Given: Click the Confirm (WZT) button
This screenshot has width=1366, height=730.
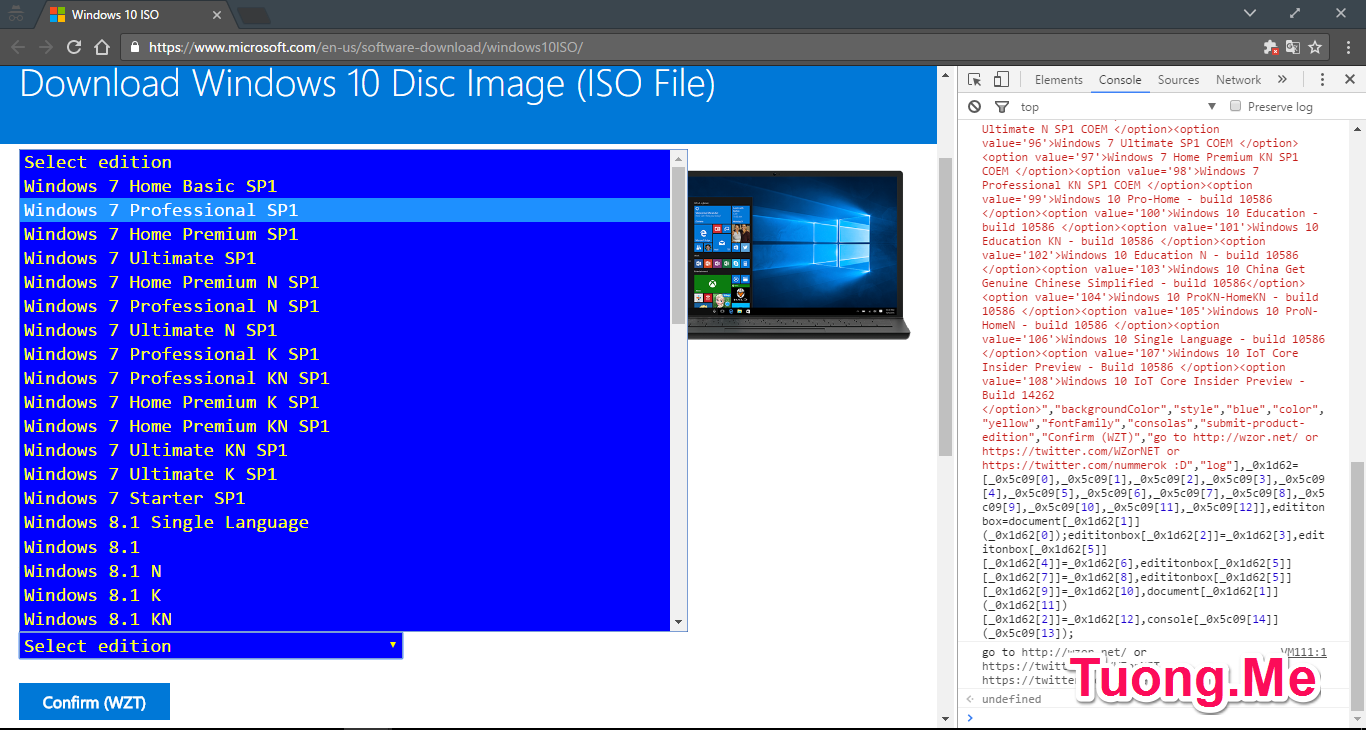Looking at the screenshot, I should tap(94, 702).
